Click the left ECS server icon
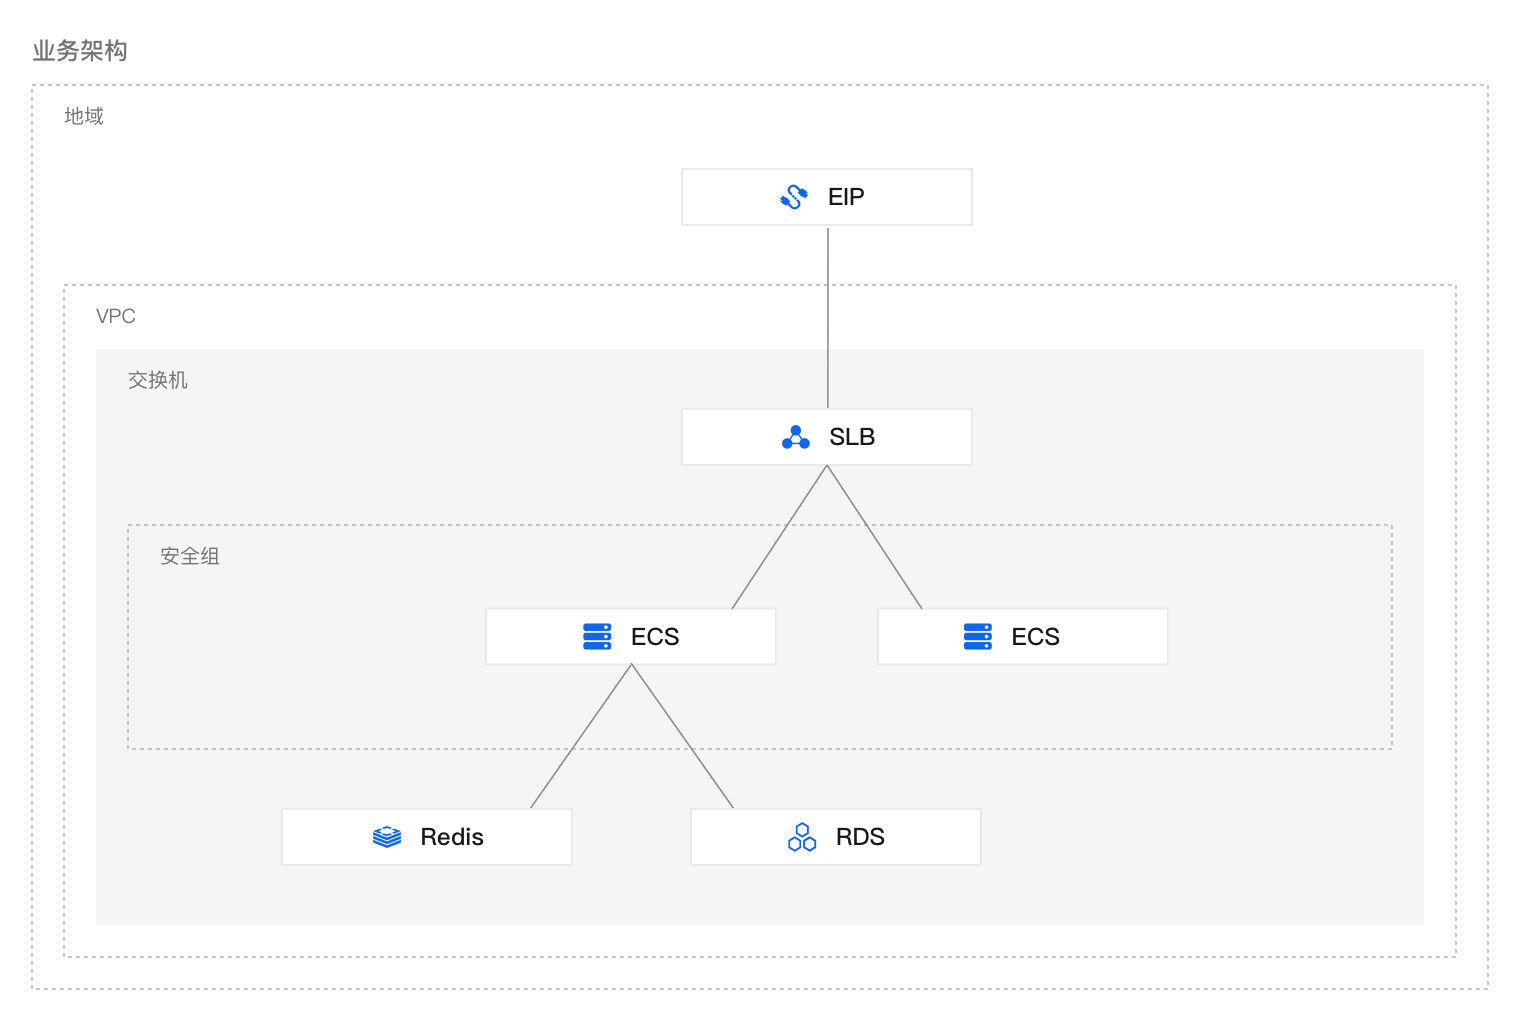 (x=597, y=637)
